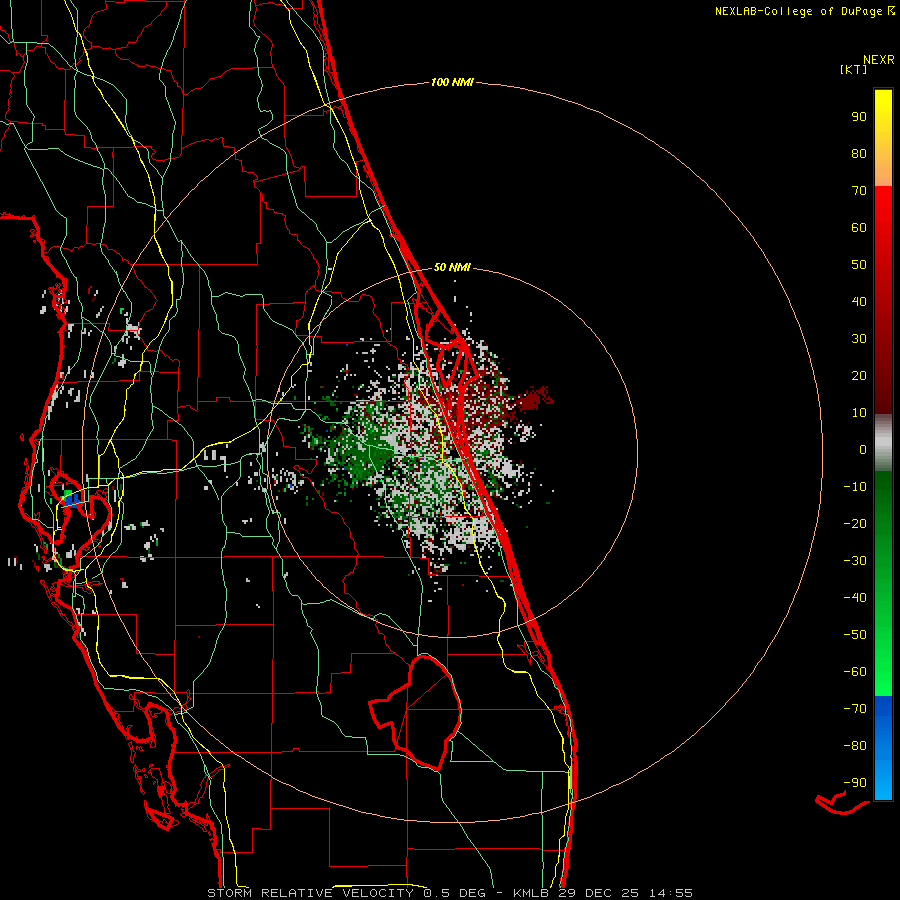This screenshot has width=900, height=900.
Task: Click the [KT] units label
Action: 854,69
